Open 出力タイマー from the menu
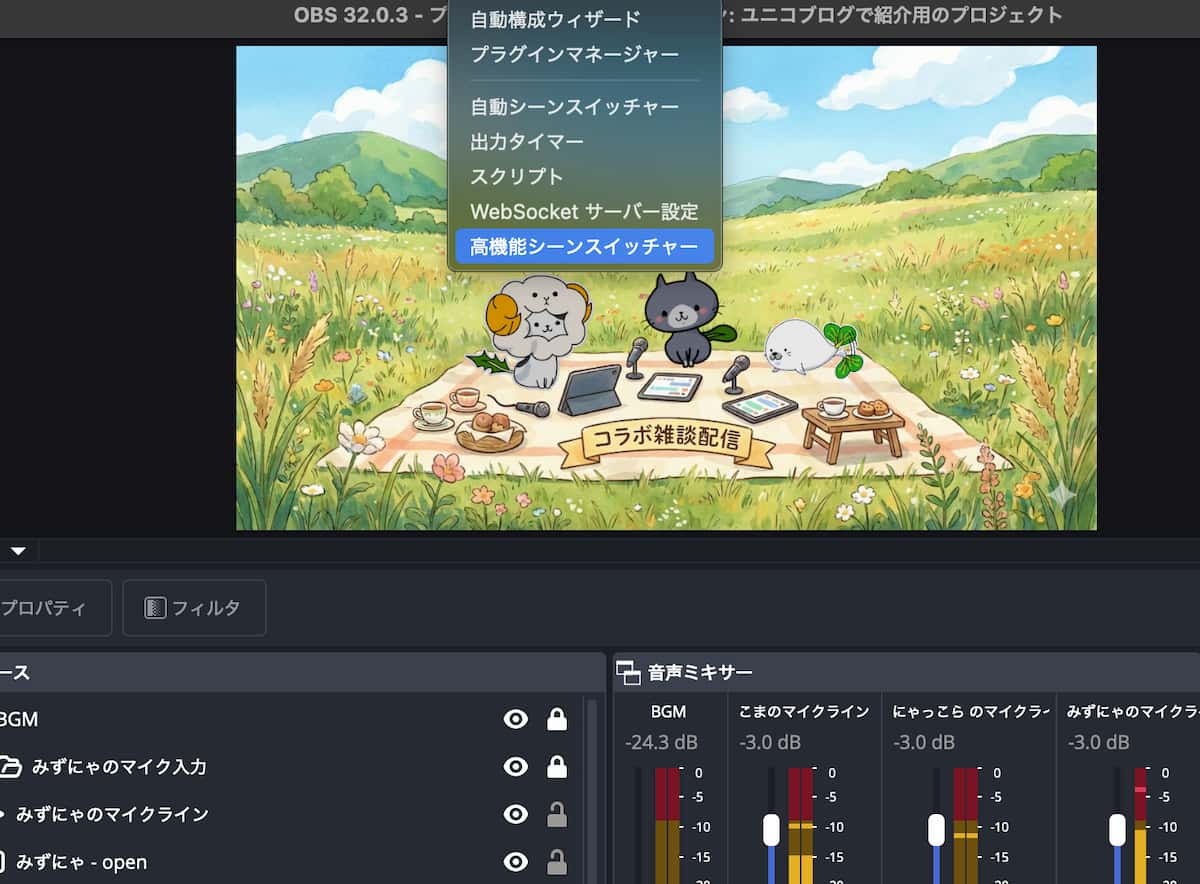The width and height of the screenshot is (1200, 884). (527, 142)
